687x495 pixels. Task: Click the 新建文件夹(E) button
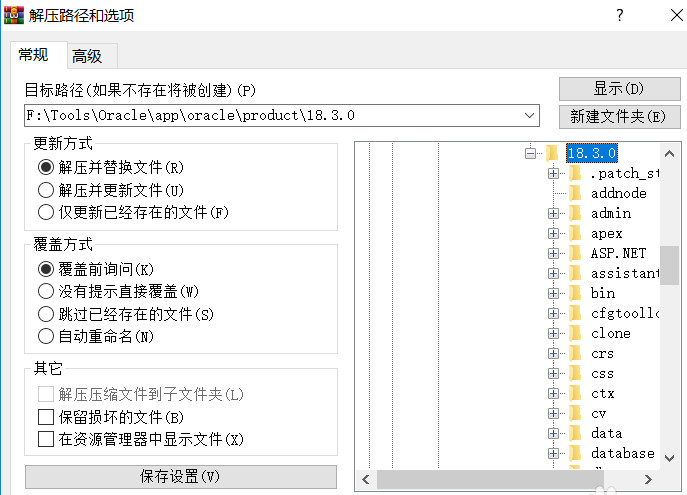[x=617, y=116]
